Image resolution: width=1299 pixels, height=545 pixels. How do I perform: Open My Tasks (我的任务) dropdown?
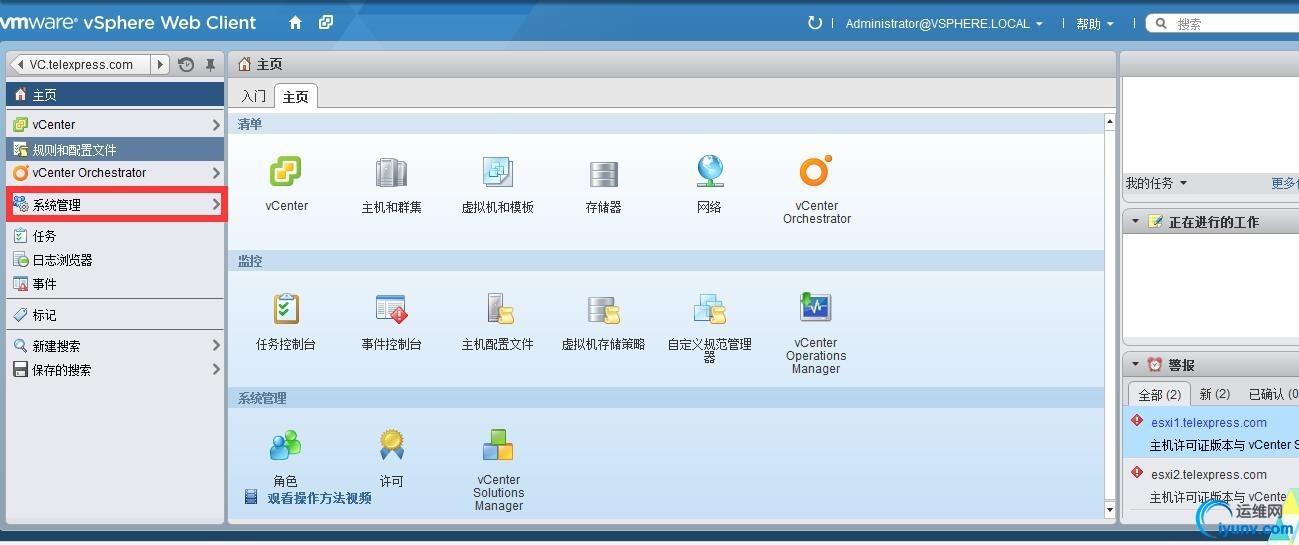click(1156, 183)
